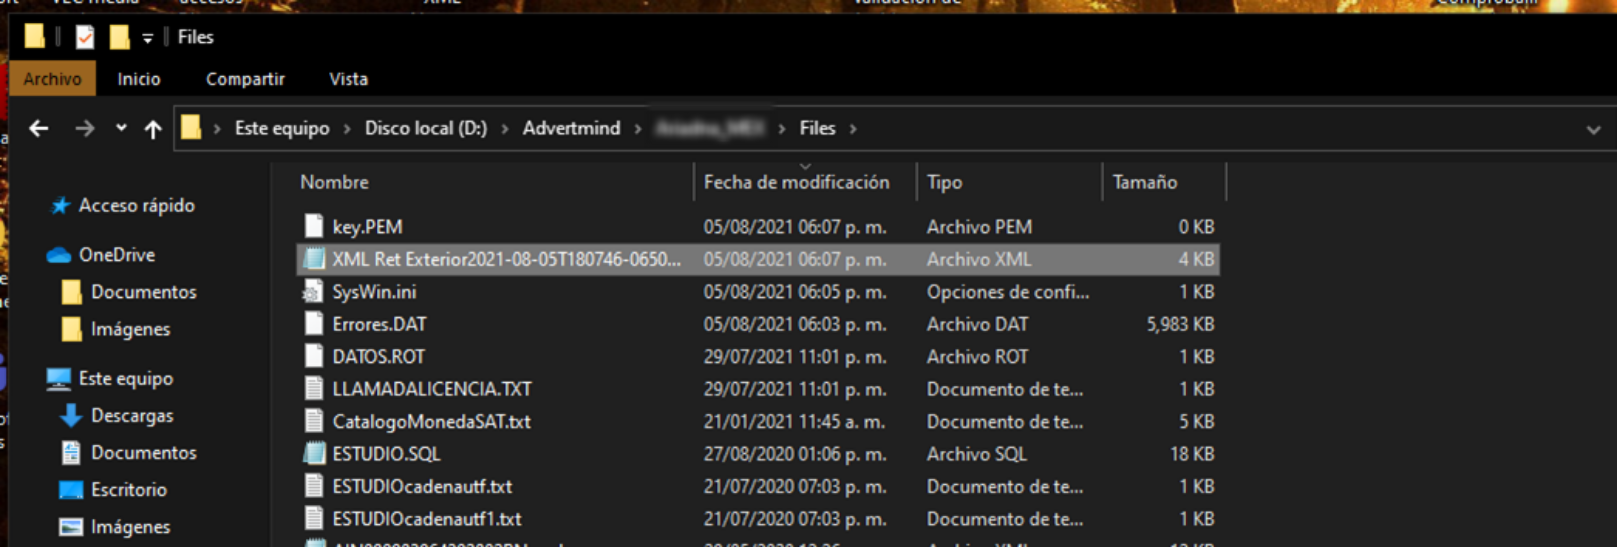Open Imágenes under OneDrive
Image resolution: width=1617 pixels, height=547 pixels.
(x=130, y=329)
